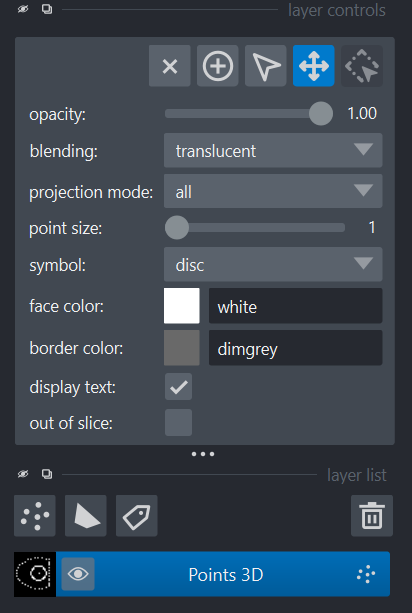Viewport: 412px width, 613px height.
Task: Open the projection mode dropdown
Action: [273, 191]
